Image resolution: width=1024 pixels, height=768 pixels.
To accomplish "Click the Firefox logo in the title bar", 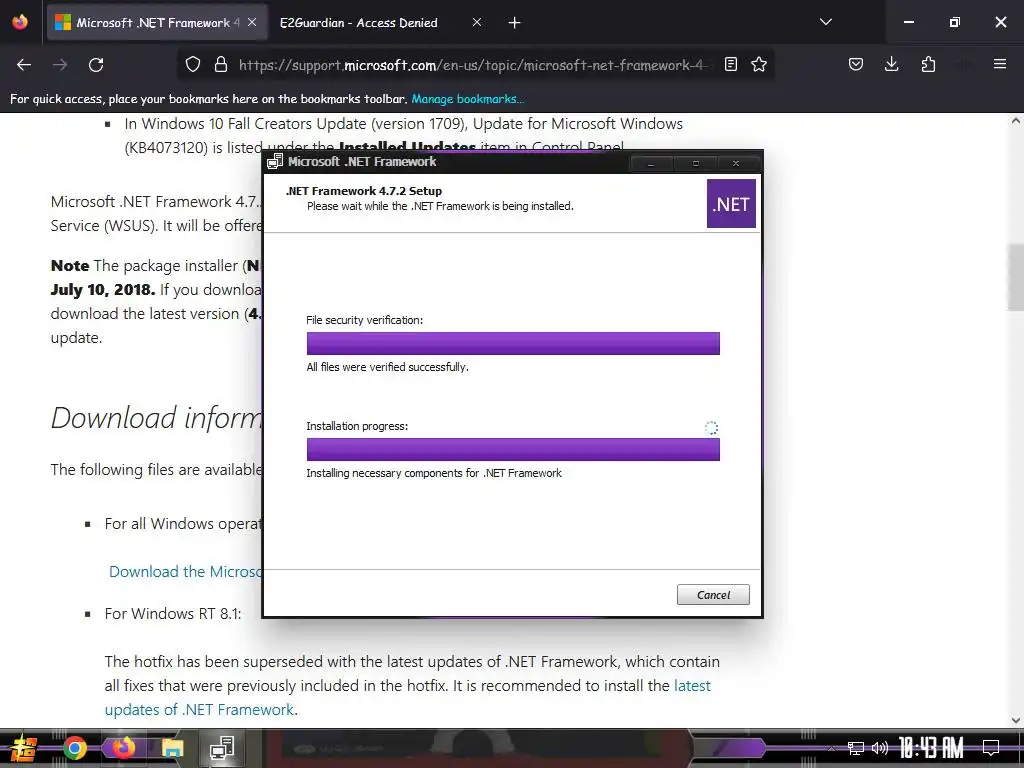I will (x=20, y=22).
